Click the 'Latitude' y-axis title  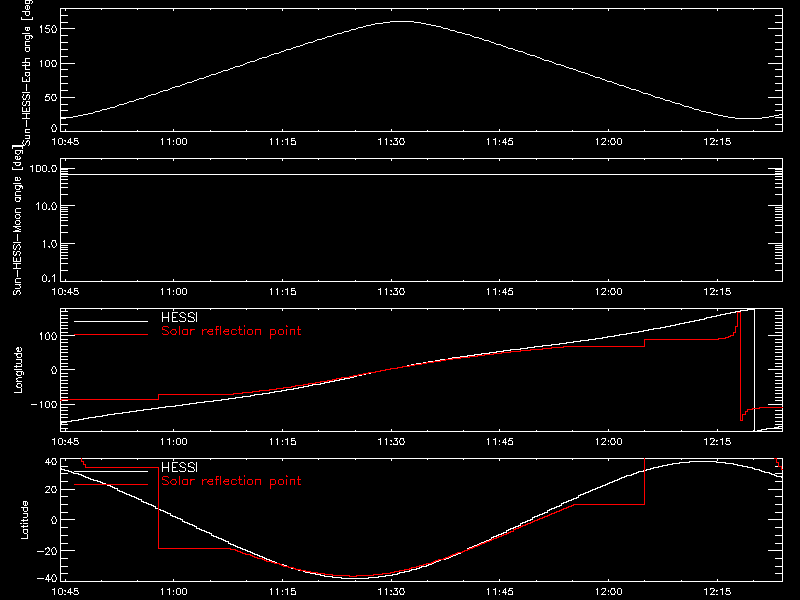click(24, 520)
